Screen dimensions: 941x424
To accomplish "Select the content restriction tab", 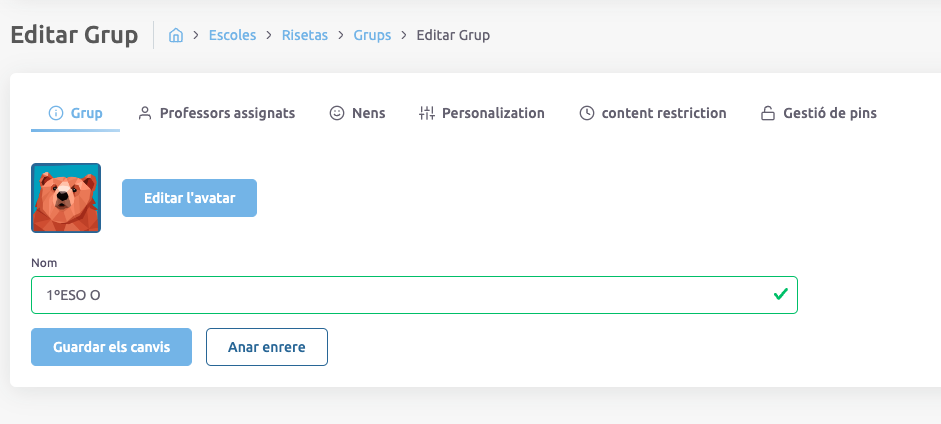I will tap(663, 113).
